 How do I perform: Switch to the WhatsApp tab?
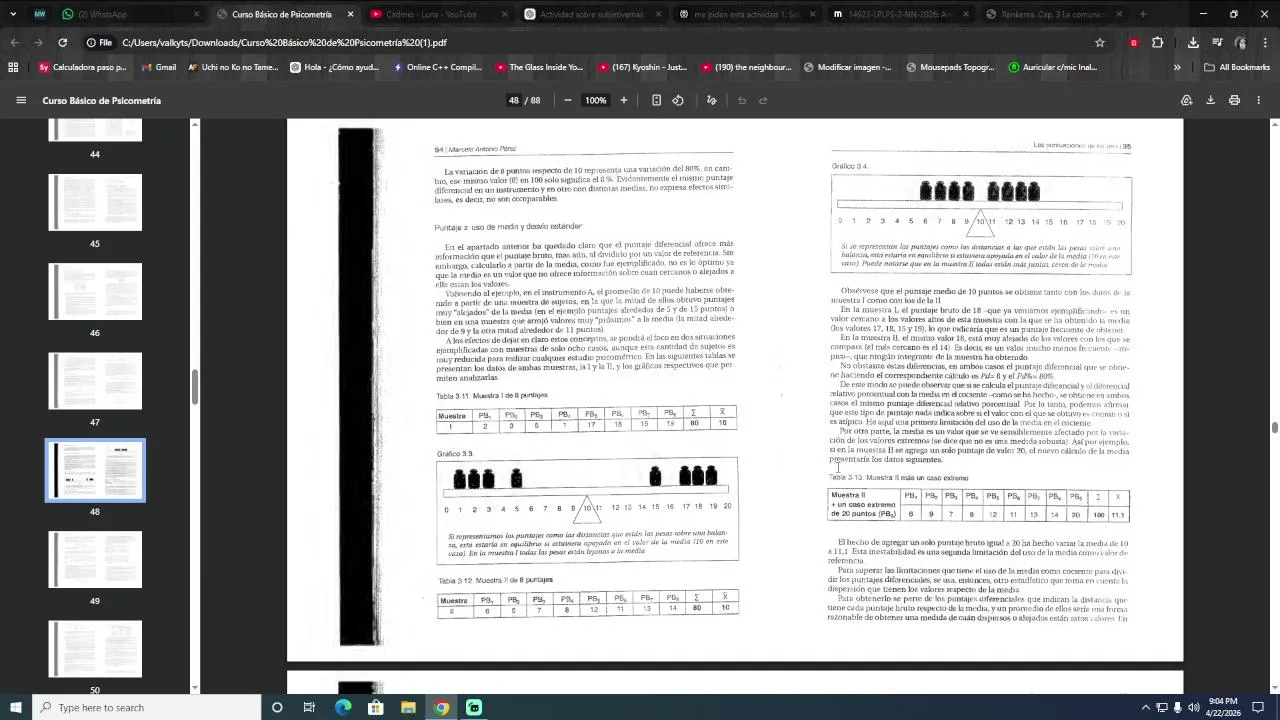pos(130,14)
